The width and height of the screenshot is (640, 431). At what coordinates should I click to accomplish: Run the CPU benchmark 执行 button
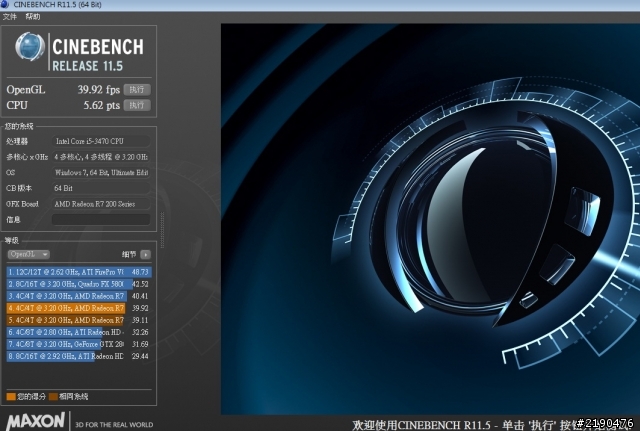coord(137,105)
